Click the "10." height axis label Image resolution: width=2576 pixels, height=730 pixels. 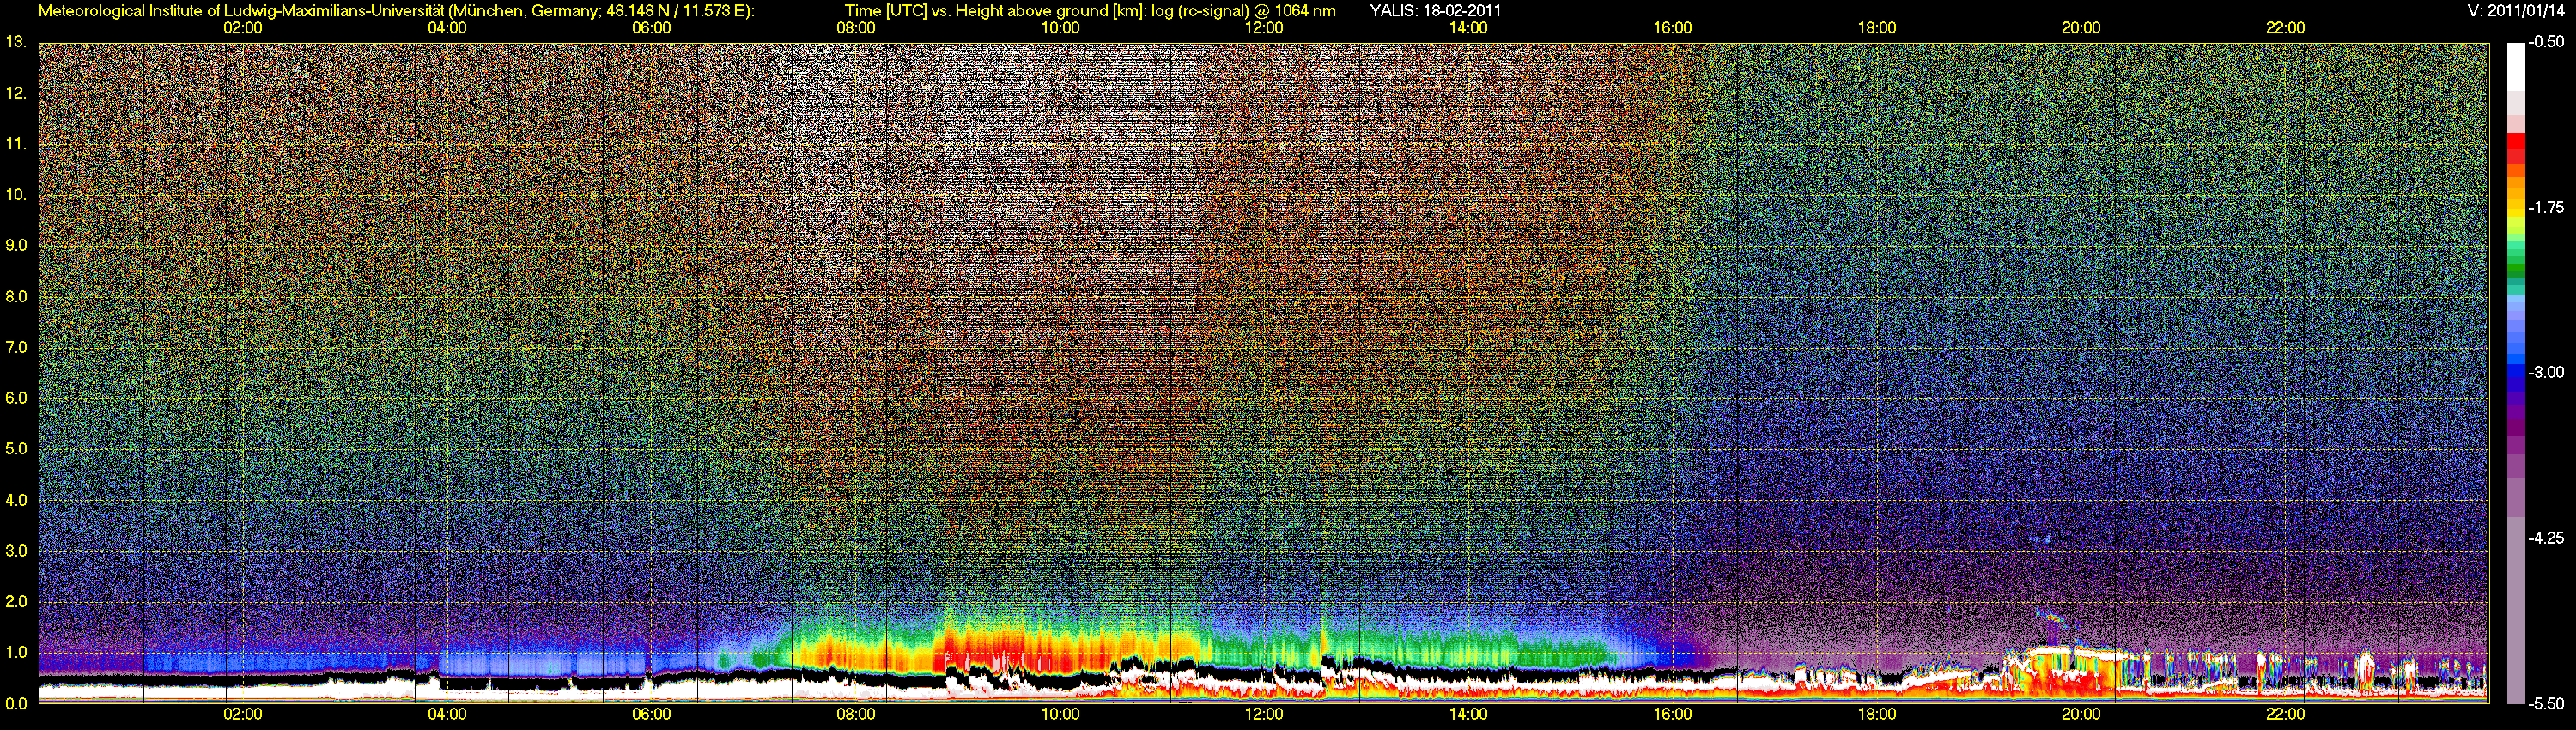click(x=16, y=194)
